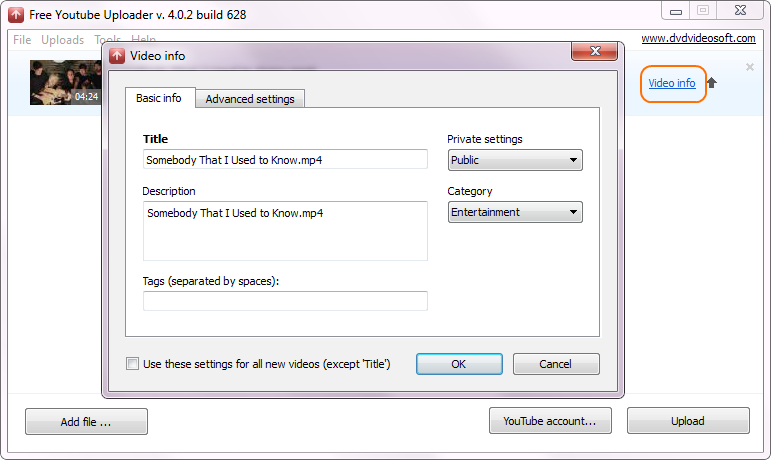Open the Uploads menu
The width and height of the screenshot is (771, 460).
62,40
